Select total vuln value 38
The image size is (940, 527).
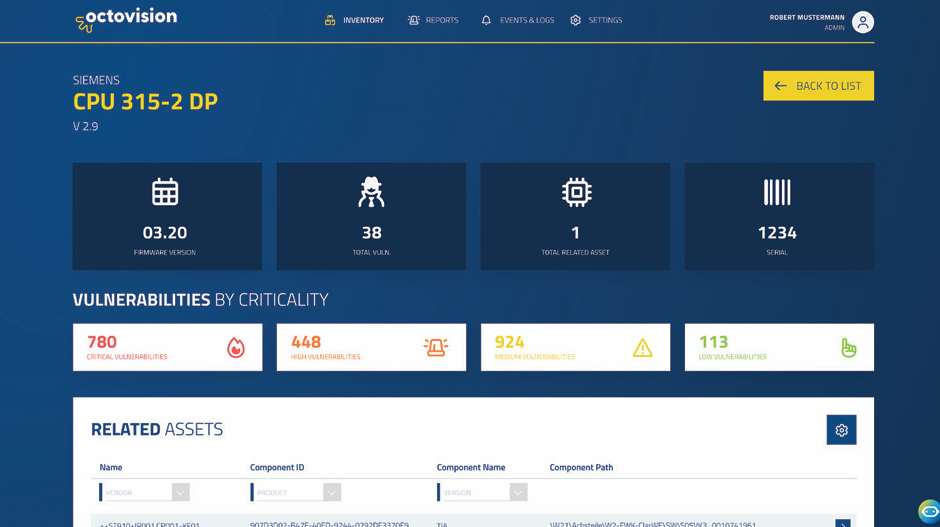[372, 233]
